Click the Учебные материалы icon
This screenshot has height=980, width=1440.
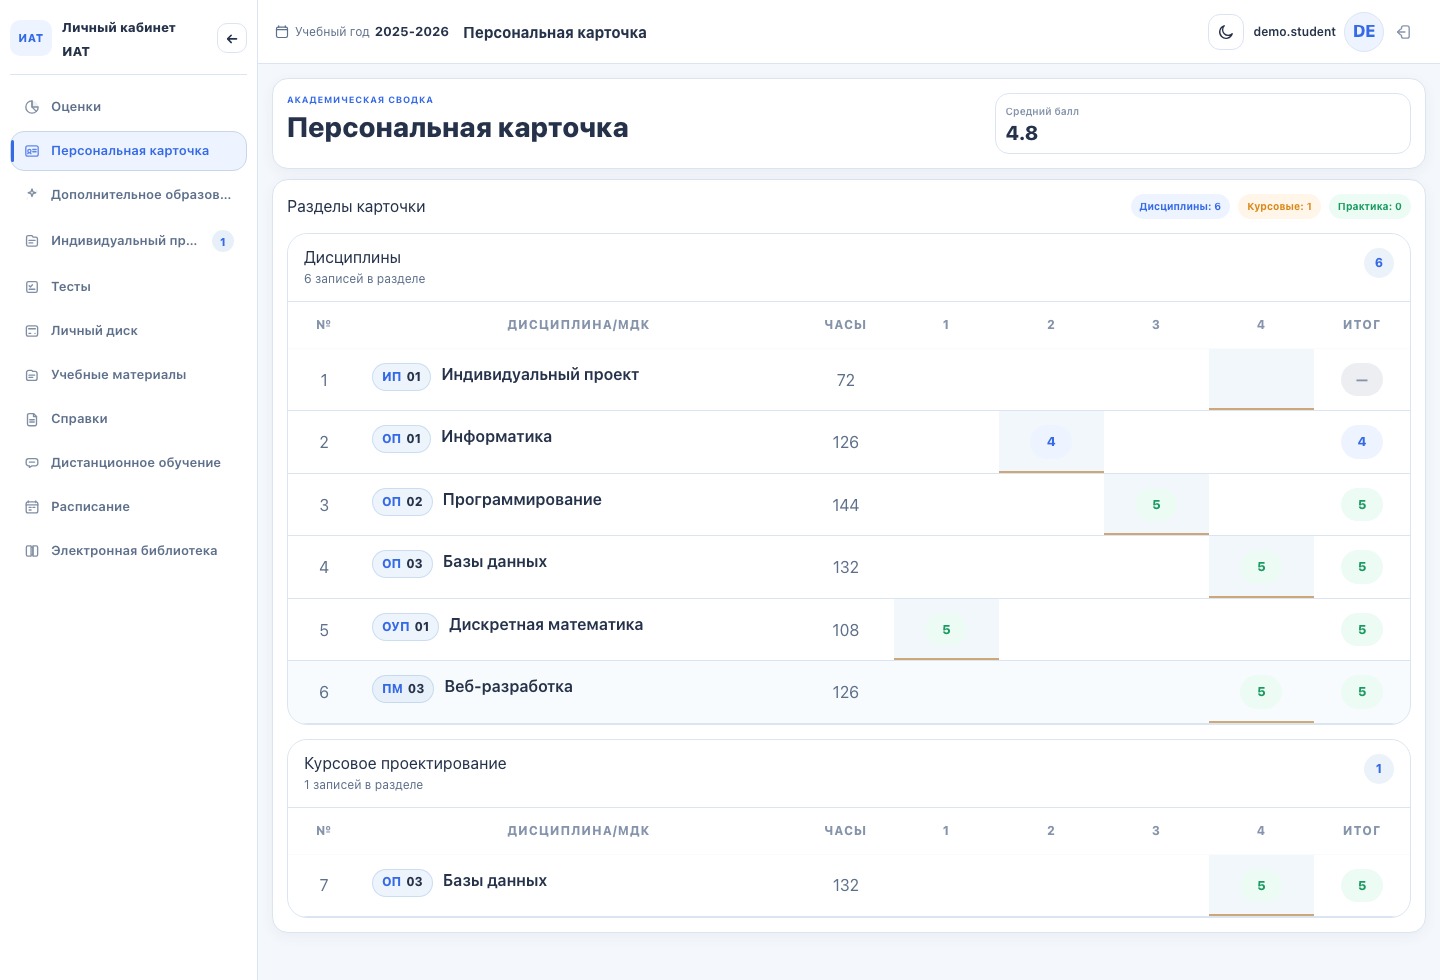[x=32, y=375]
